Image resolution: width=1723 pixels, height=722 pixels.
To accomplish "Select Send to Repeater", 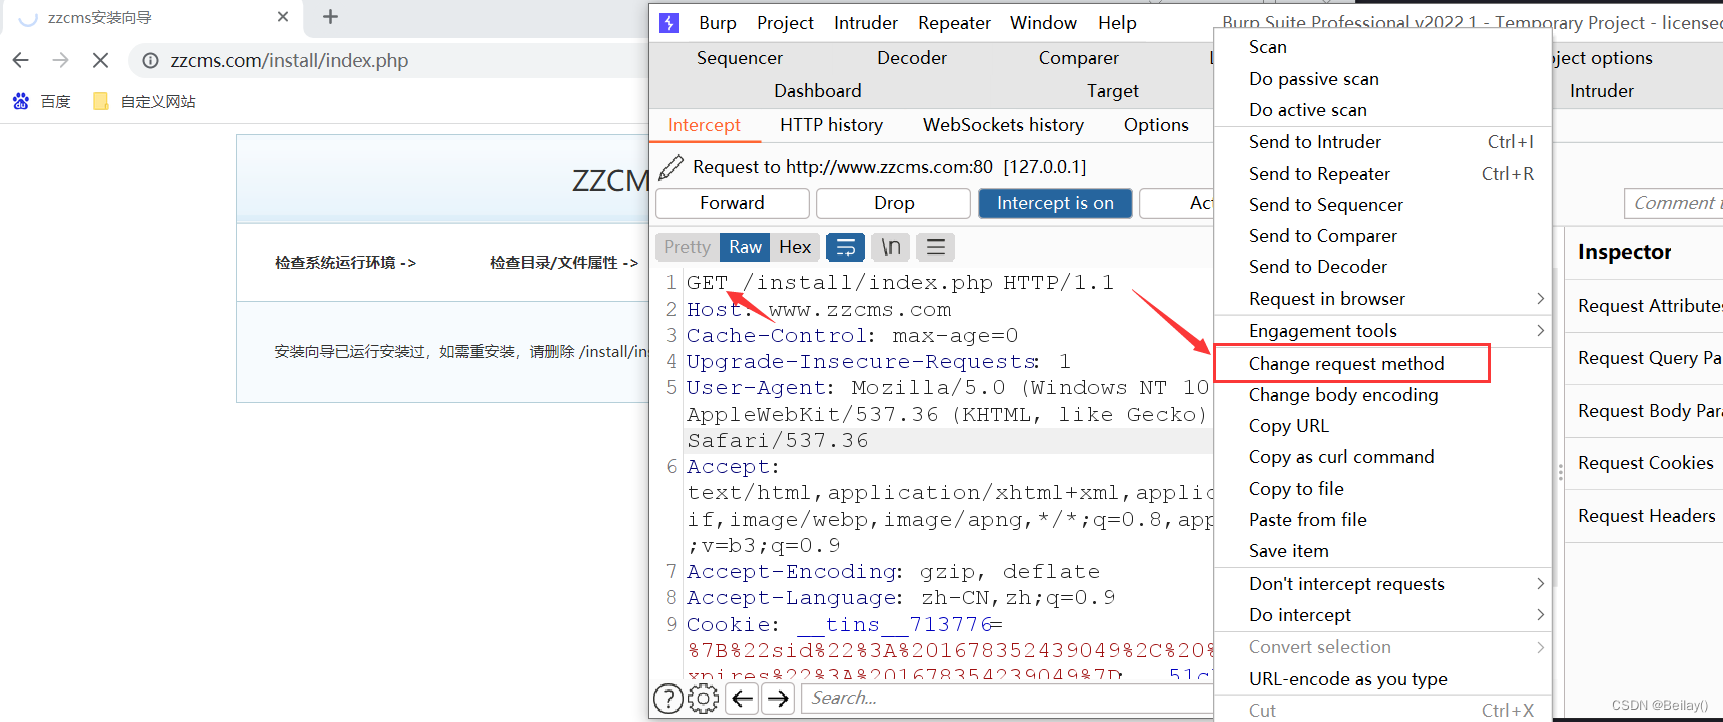I will click(1383, 174).
